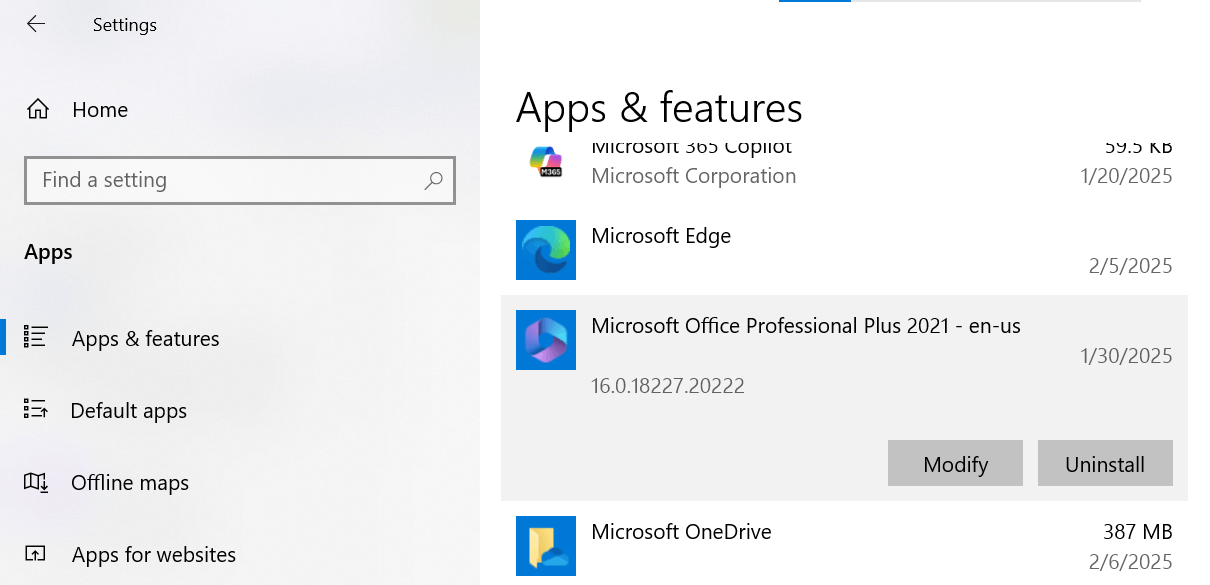1210x585 pixels.
Task: Click the Settings window title
Action: (125, 25)
